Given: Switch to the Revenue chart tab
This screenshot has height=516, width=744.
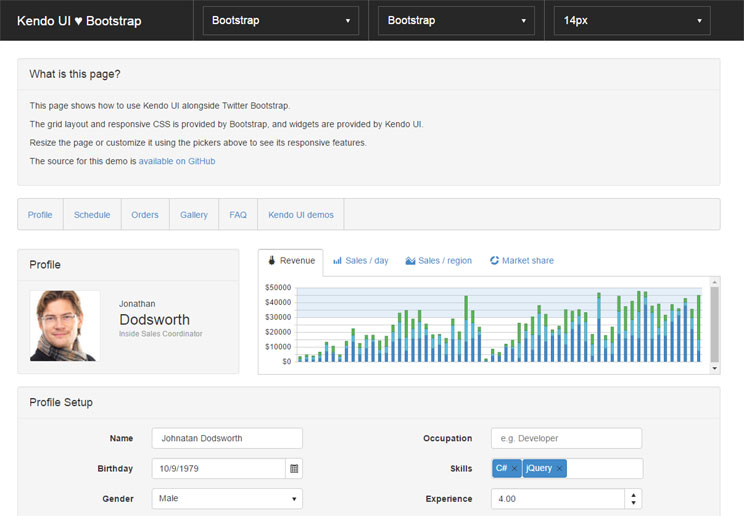Looking at the screenshot, I should (291, 261).
